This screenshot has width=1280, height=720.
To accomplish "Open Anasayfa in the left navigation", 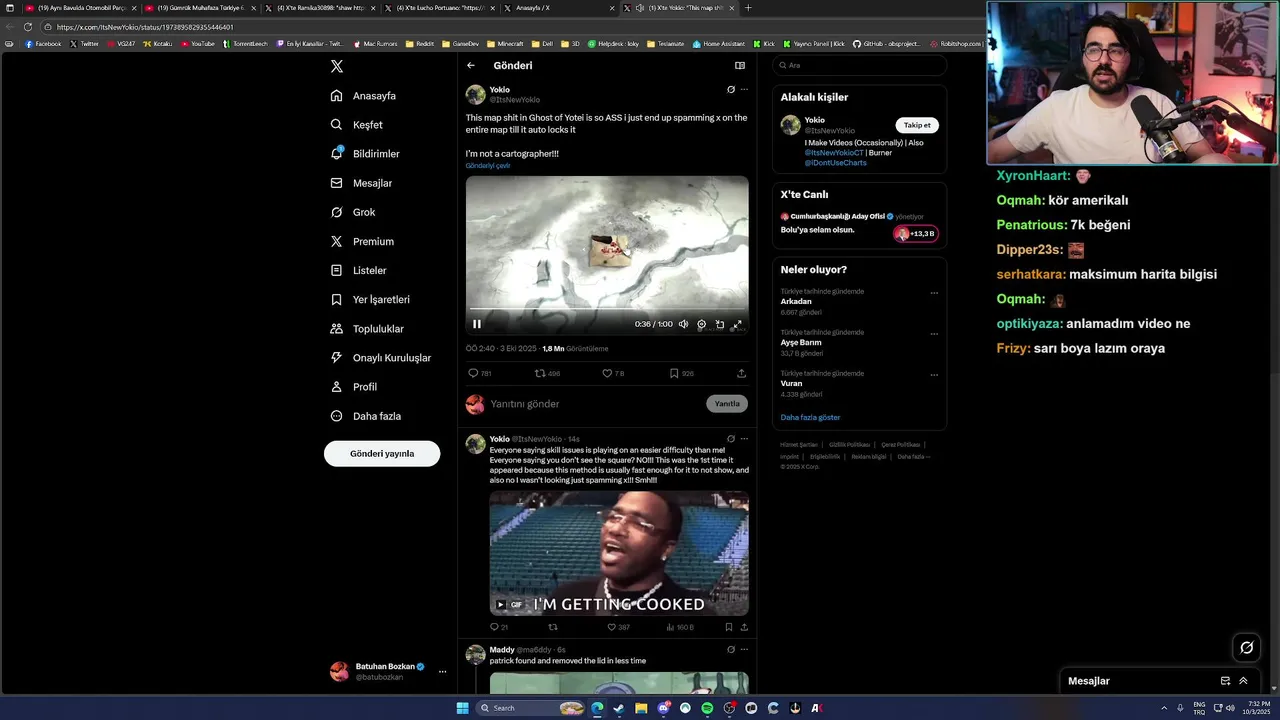I will tap(364, 96).
